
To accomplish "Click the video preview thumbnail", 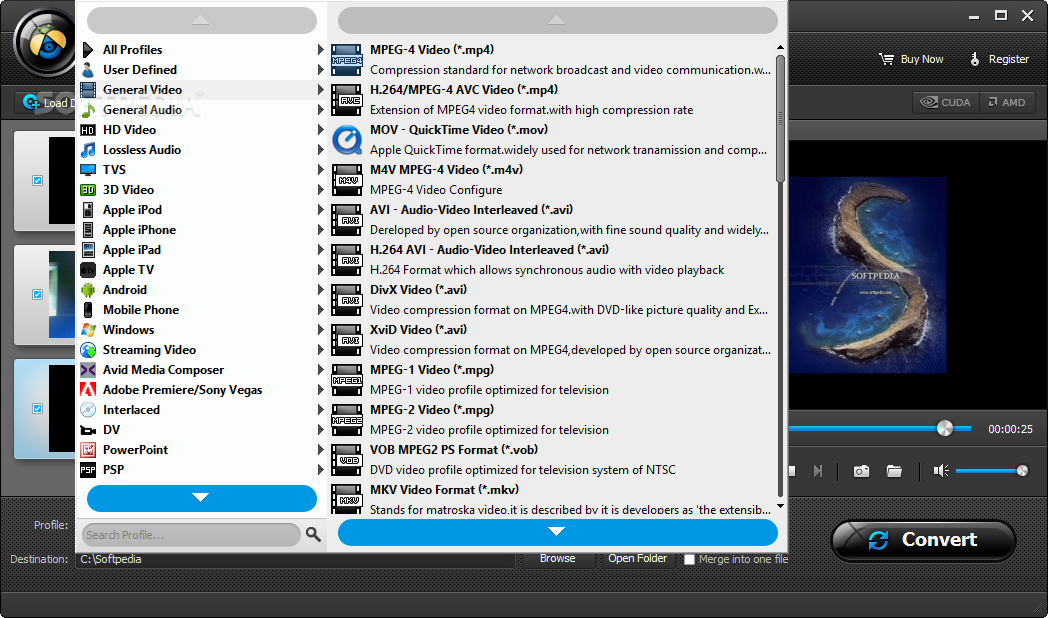I will (x=868, y=275).
